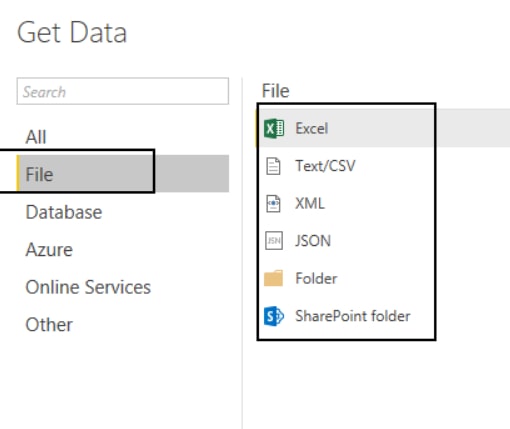510x429 pixels.
Task: Open the Database category
Action: pyautogui.click(x=64, y=212)
